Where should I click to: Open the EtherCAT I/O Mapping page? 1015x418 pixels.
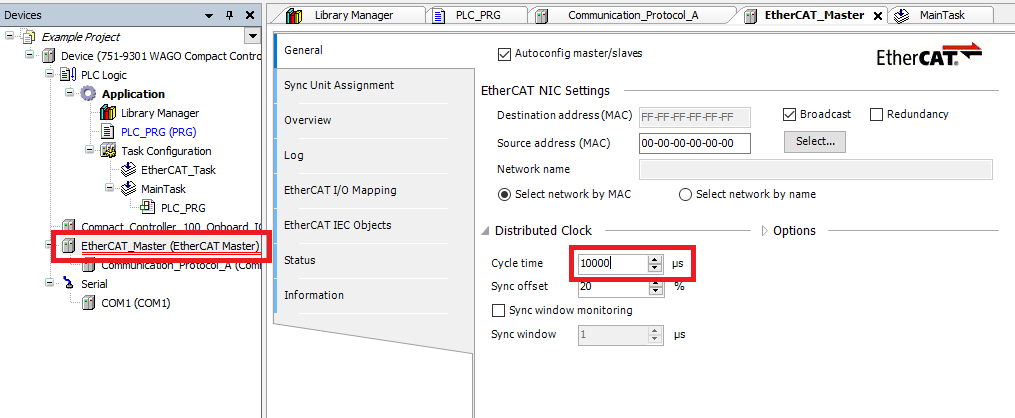pyautogui.click(x=340, y=190)
